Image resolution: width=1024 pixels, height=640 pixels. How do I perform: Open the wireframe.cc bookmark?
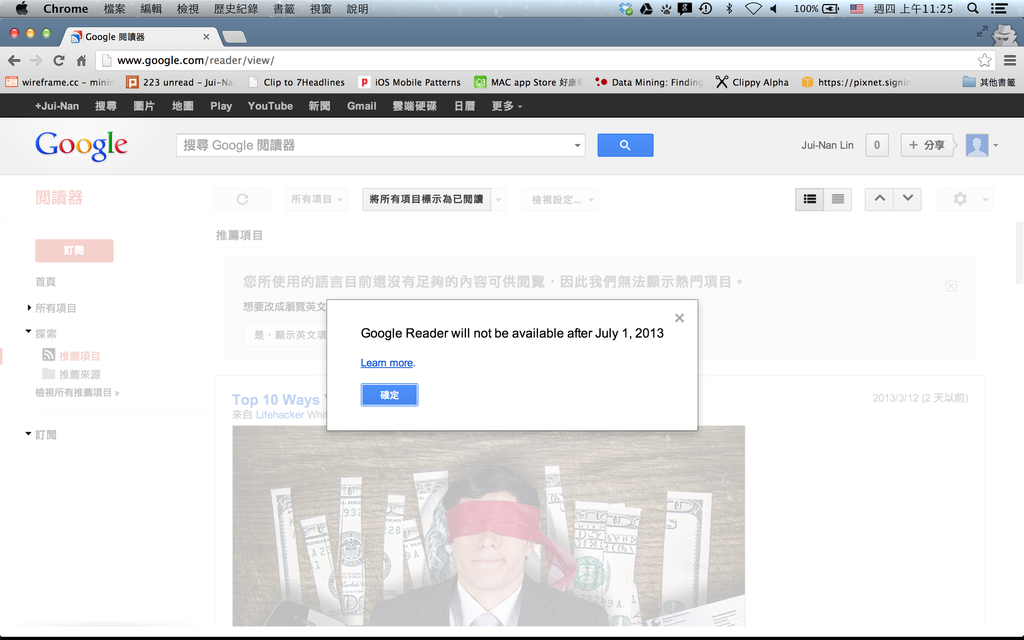tap(59, 82)
